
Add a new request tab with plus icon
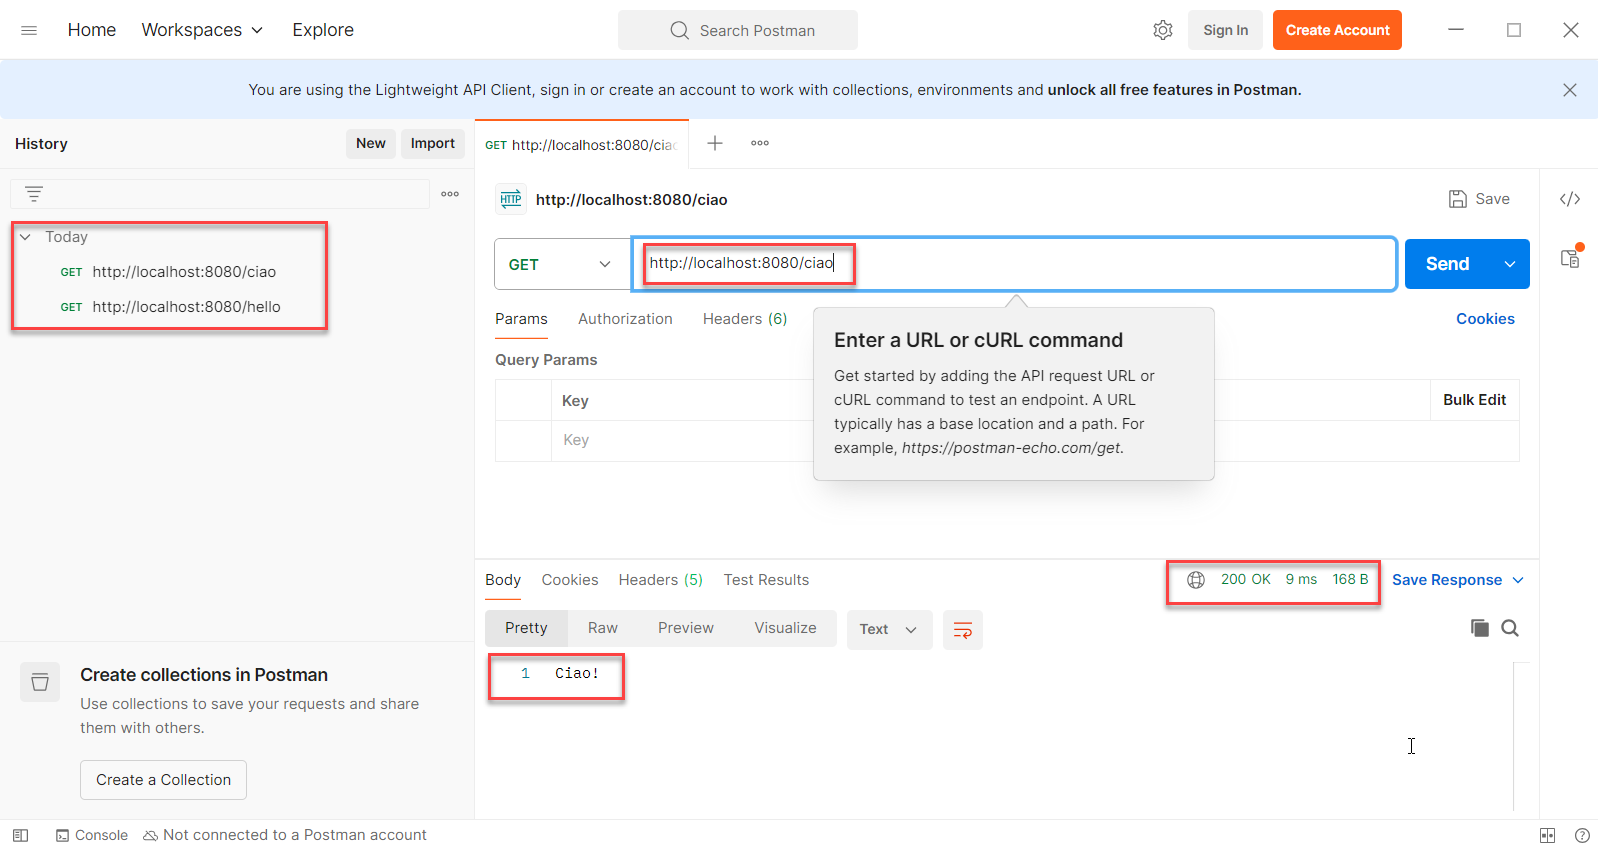715,143
